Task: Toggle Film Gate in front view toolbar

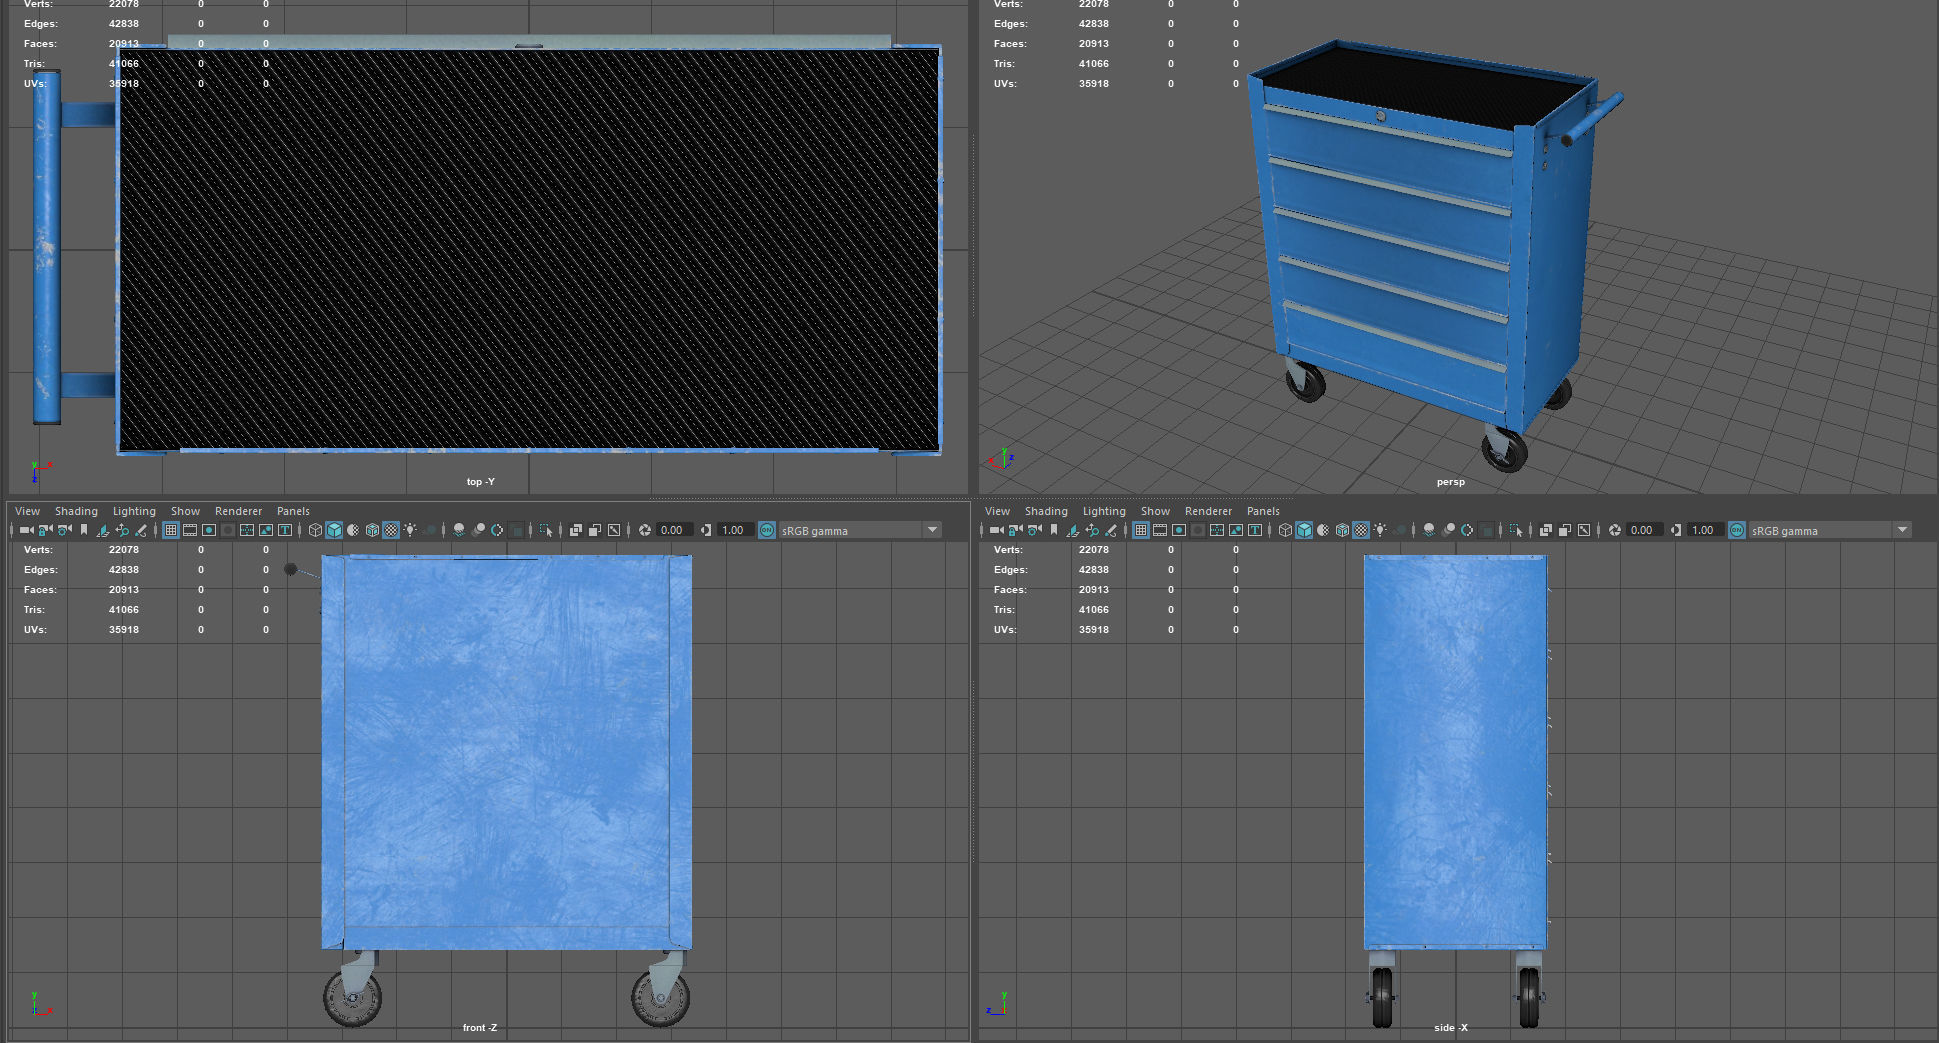Action: point(190,530)
